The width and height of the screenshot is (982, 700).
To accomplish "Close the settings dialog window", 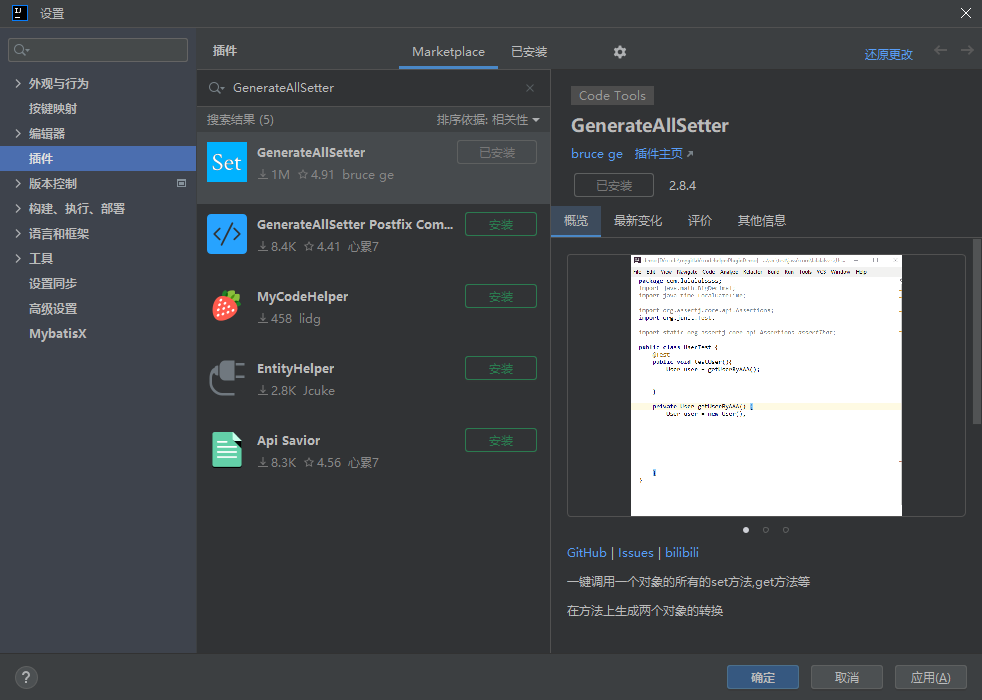I will (966, 13).
